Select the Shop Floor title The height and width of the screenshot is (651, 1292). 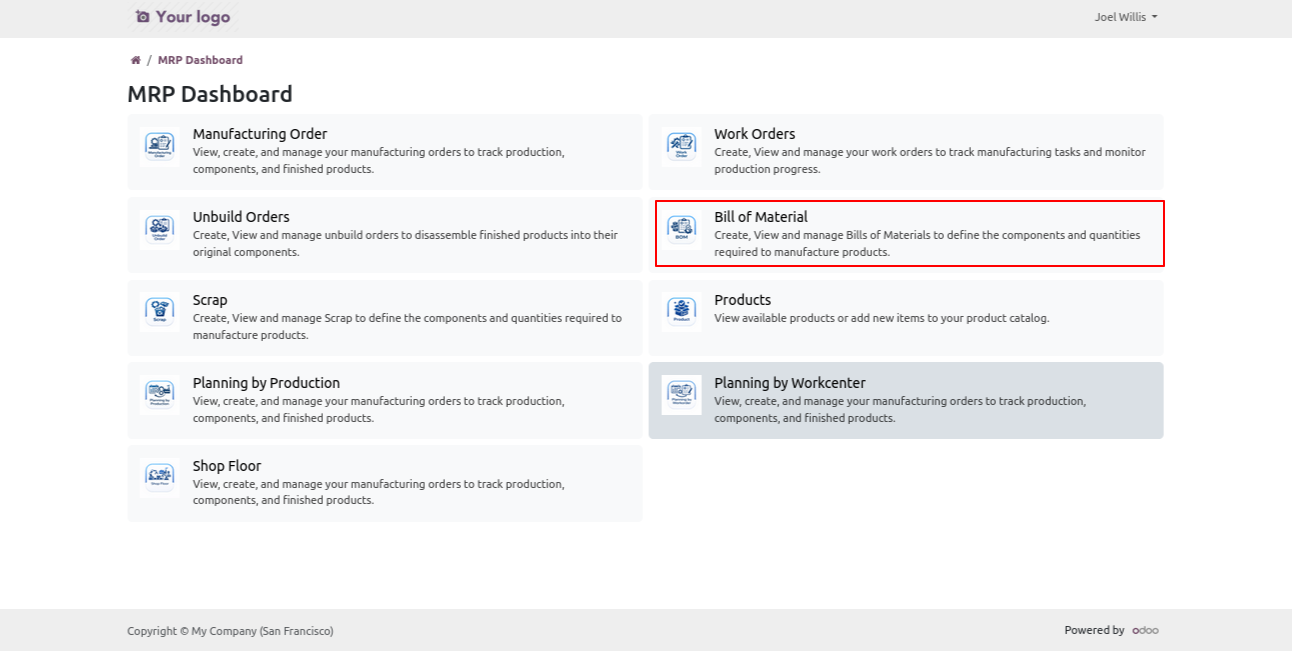point(227,466)
